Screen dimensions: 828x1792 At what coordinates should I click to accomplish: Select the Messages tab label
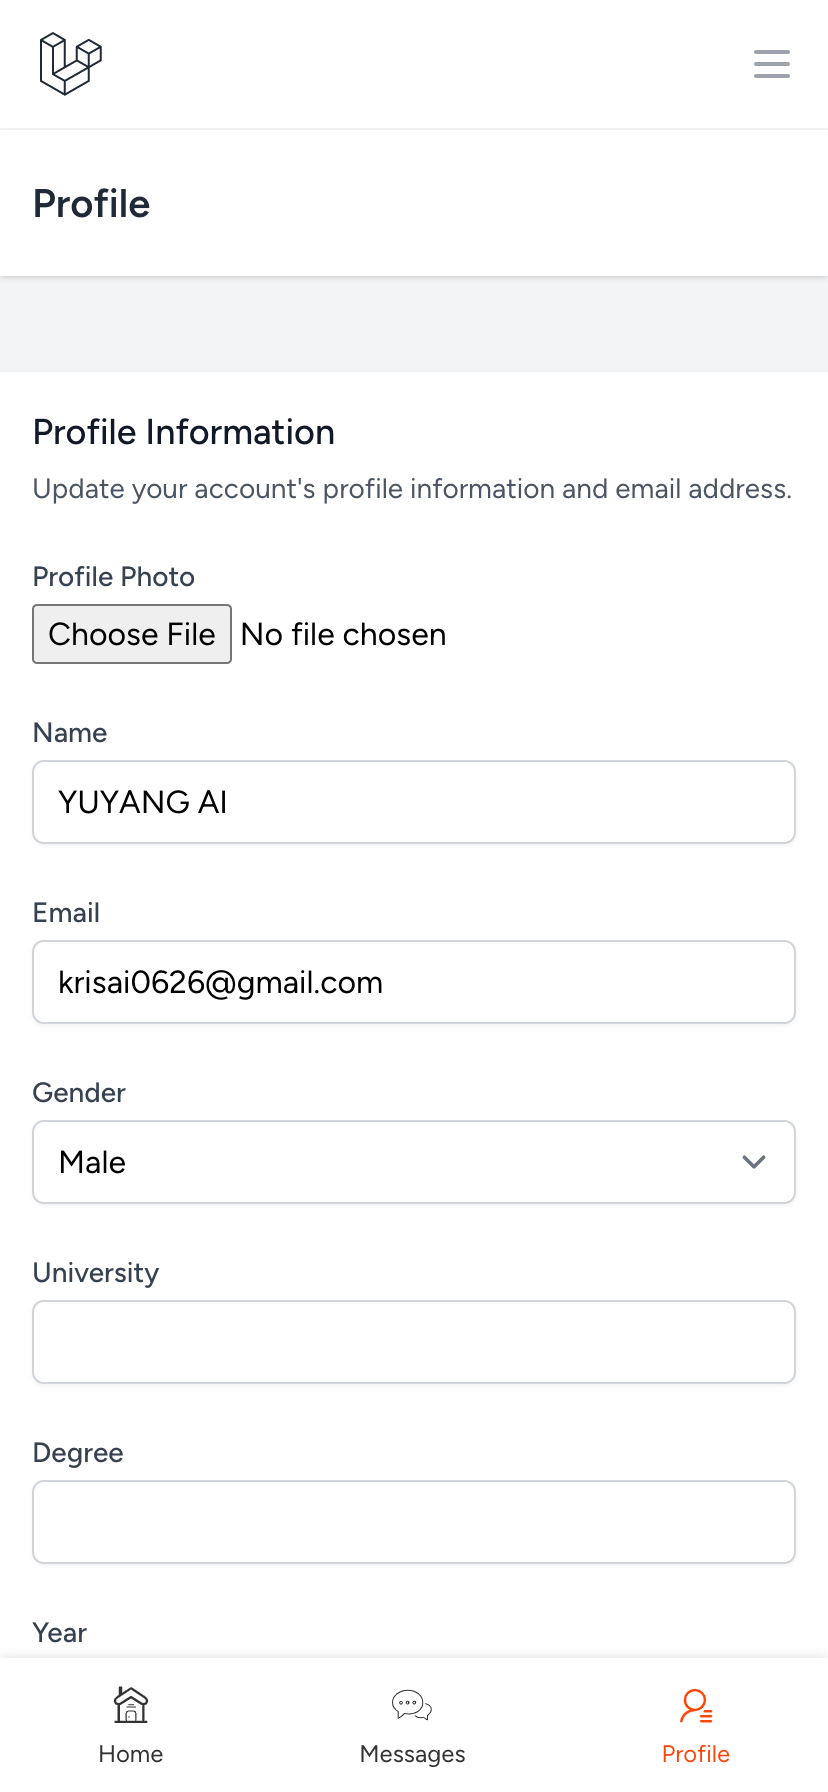412,1754
